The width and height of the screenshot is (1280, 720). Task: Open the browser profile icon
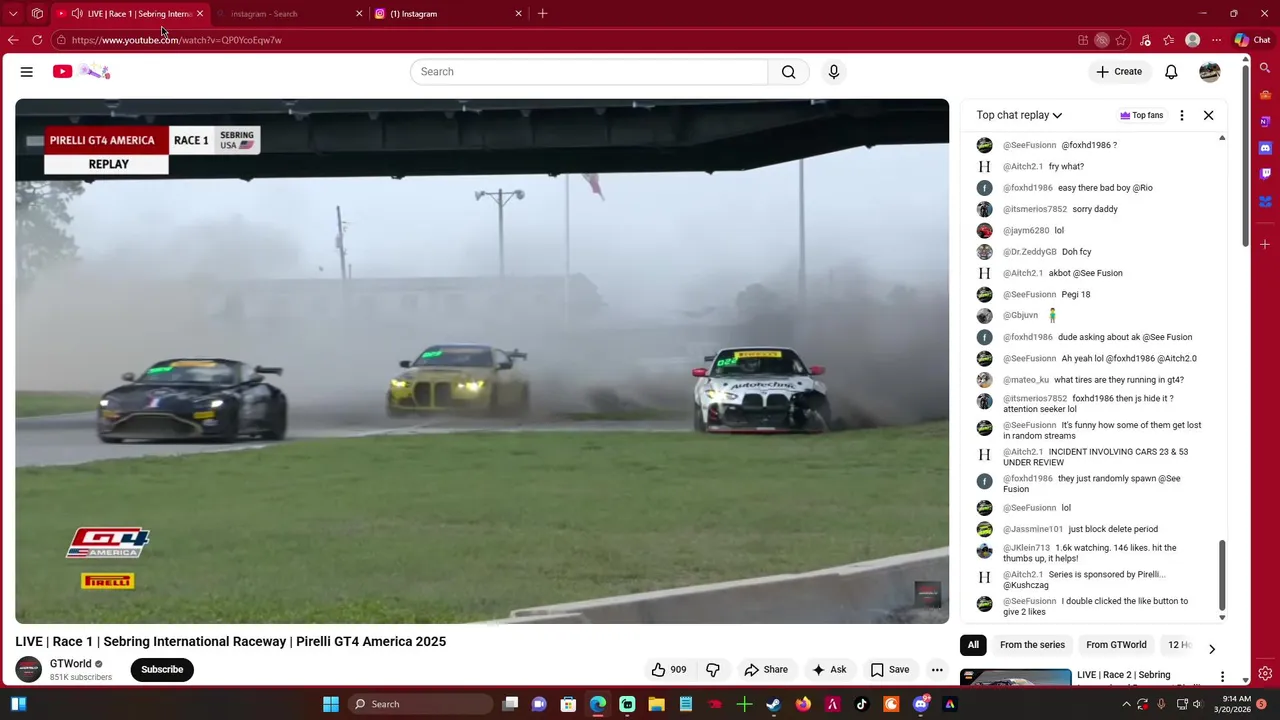1192,40
